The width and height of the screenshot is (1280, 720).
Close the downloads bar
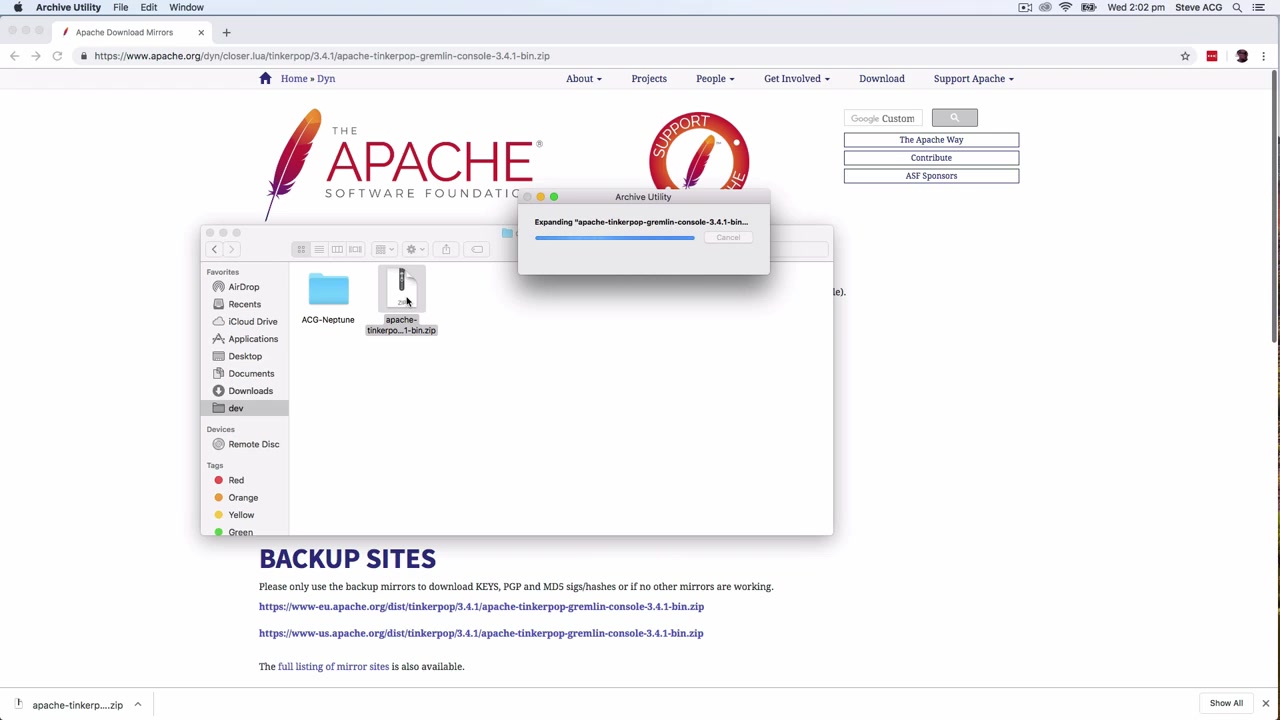tap(1265, 704)
